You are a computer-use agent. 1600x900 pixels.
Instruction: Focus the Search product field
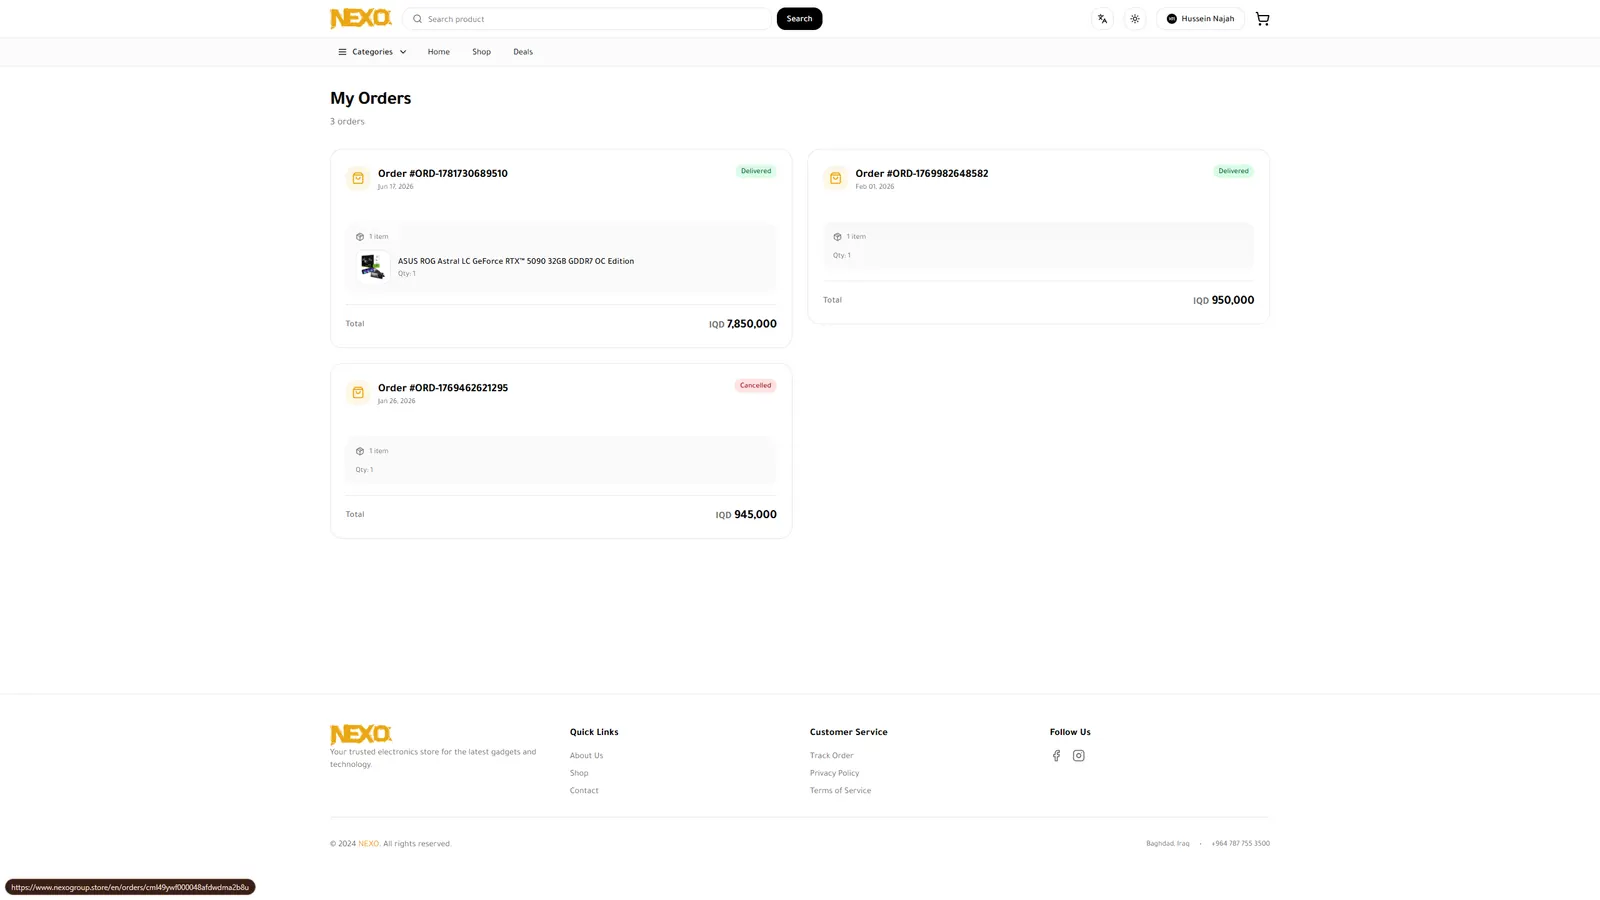(588, 19)
